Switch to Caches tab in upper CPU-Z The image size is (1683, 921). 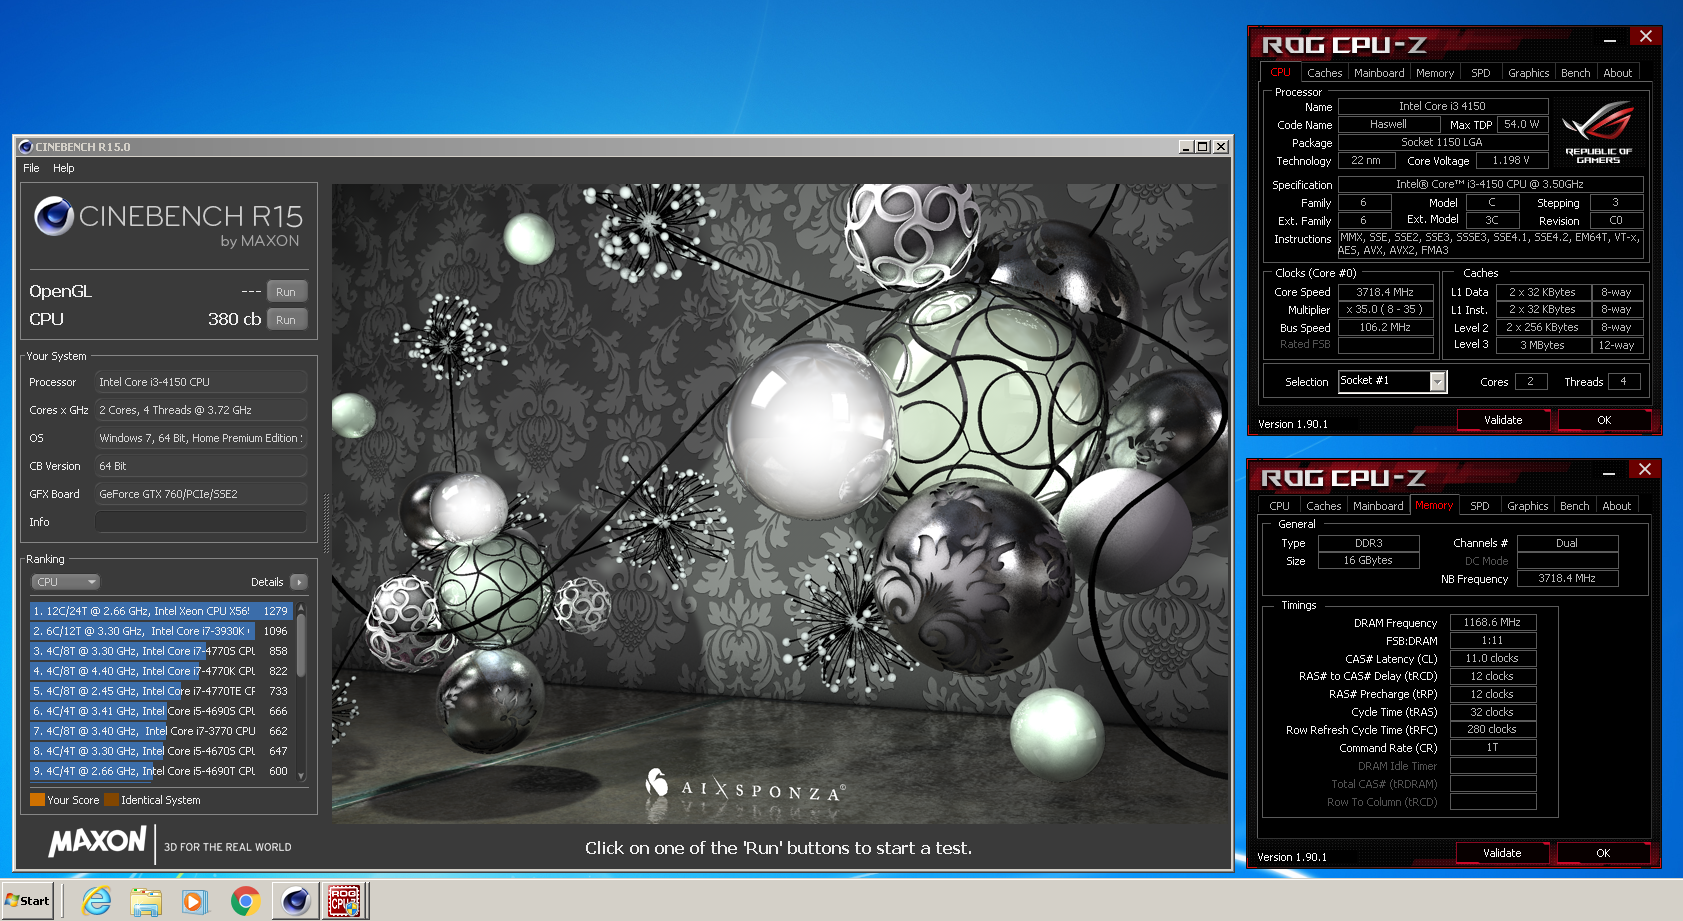1324,73
